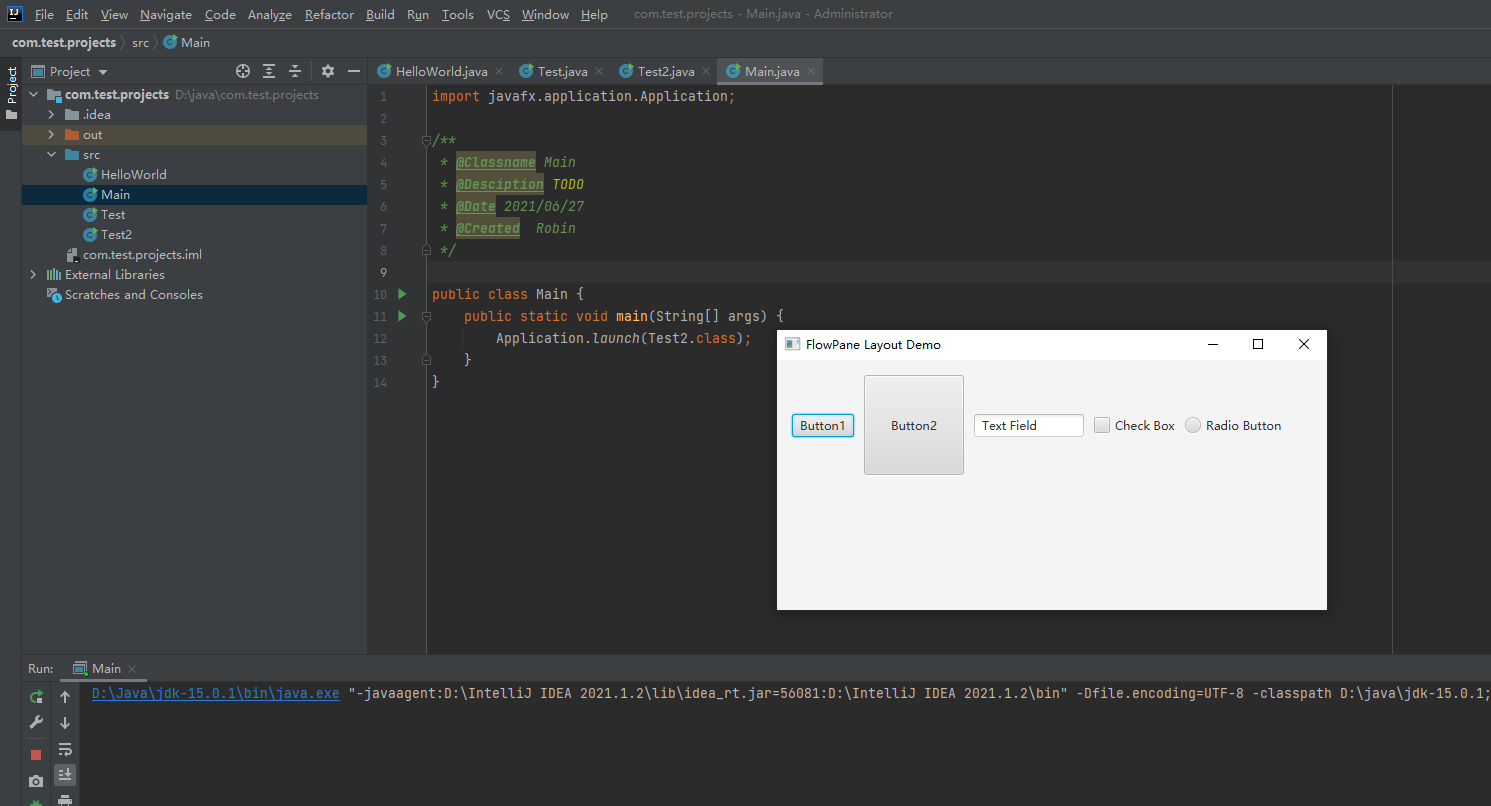The height and width of the screenshot is (806, 1491).
Task: Close the Test2.java editor tab
Action: point(705,71)
